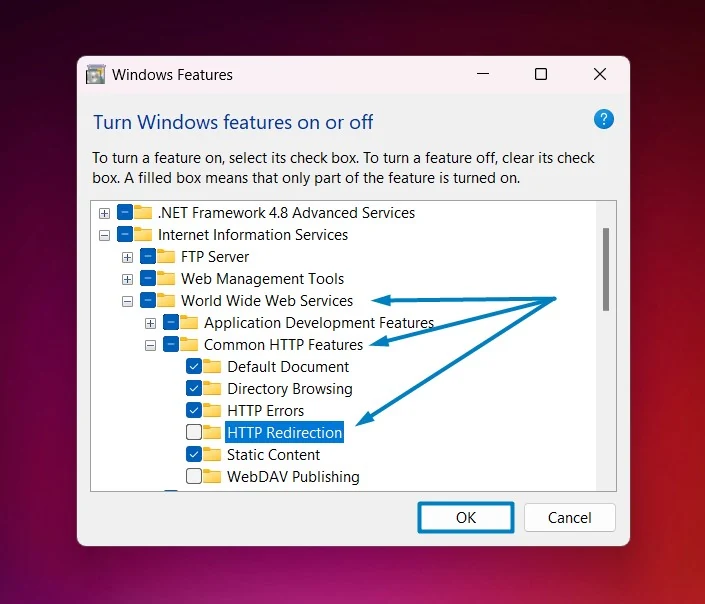Select the WebDAV Publishing label
This screenshot has height=604, width=705.
point(293,476)
